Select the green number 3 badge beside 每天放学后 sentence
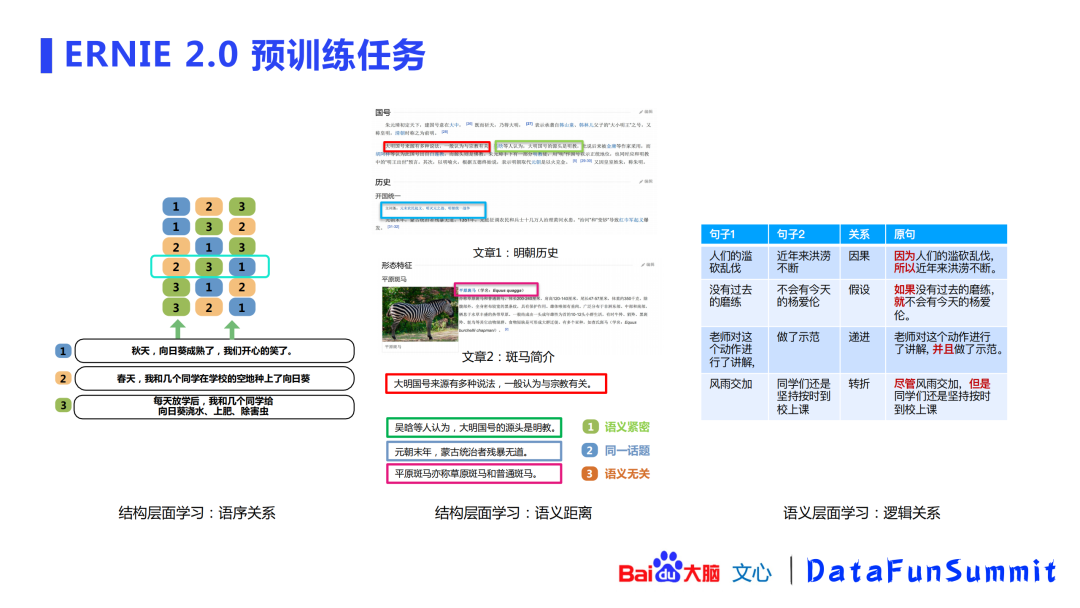Image resolution: width=1080 pixels, height=608 pixels. [x=63, y=406]
